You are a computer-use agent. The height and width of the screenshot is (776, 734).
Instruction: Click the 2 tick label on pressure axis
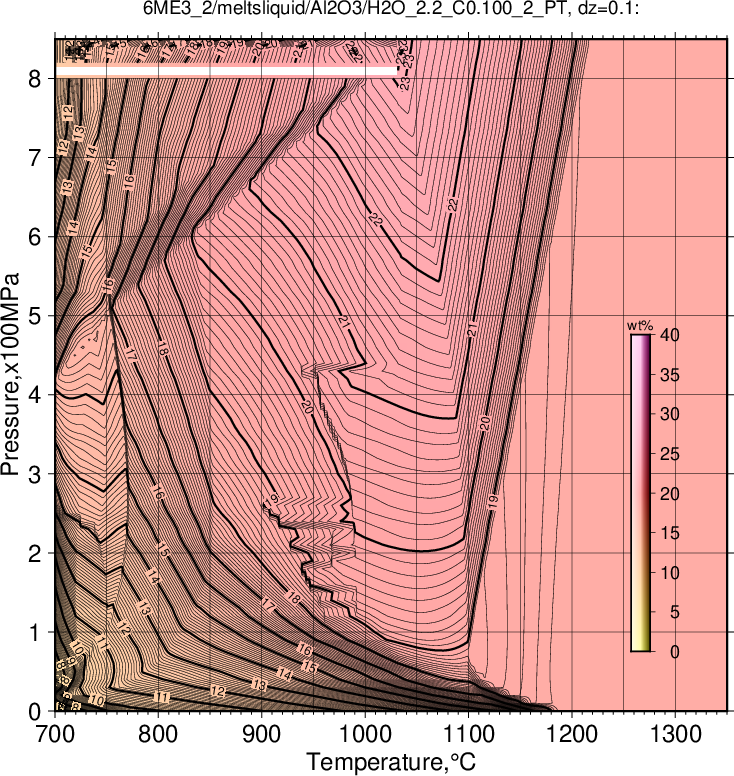pos(35,553)
